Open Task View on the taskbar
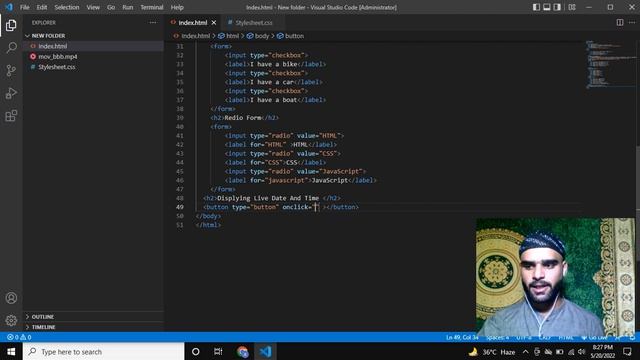The image size is (640, 360). point(218,351)
